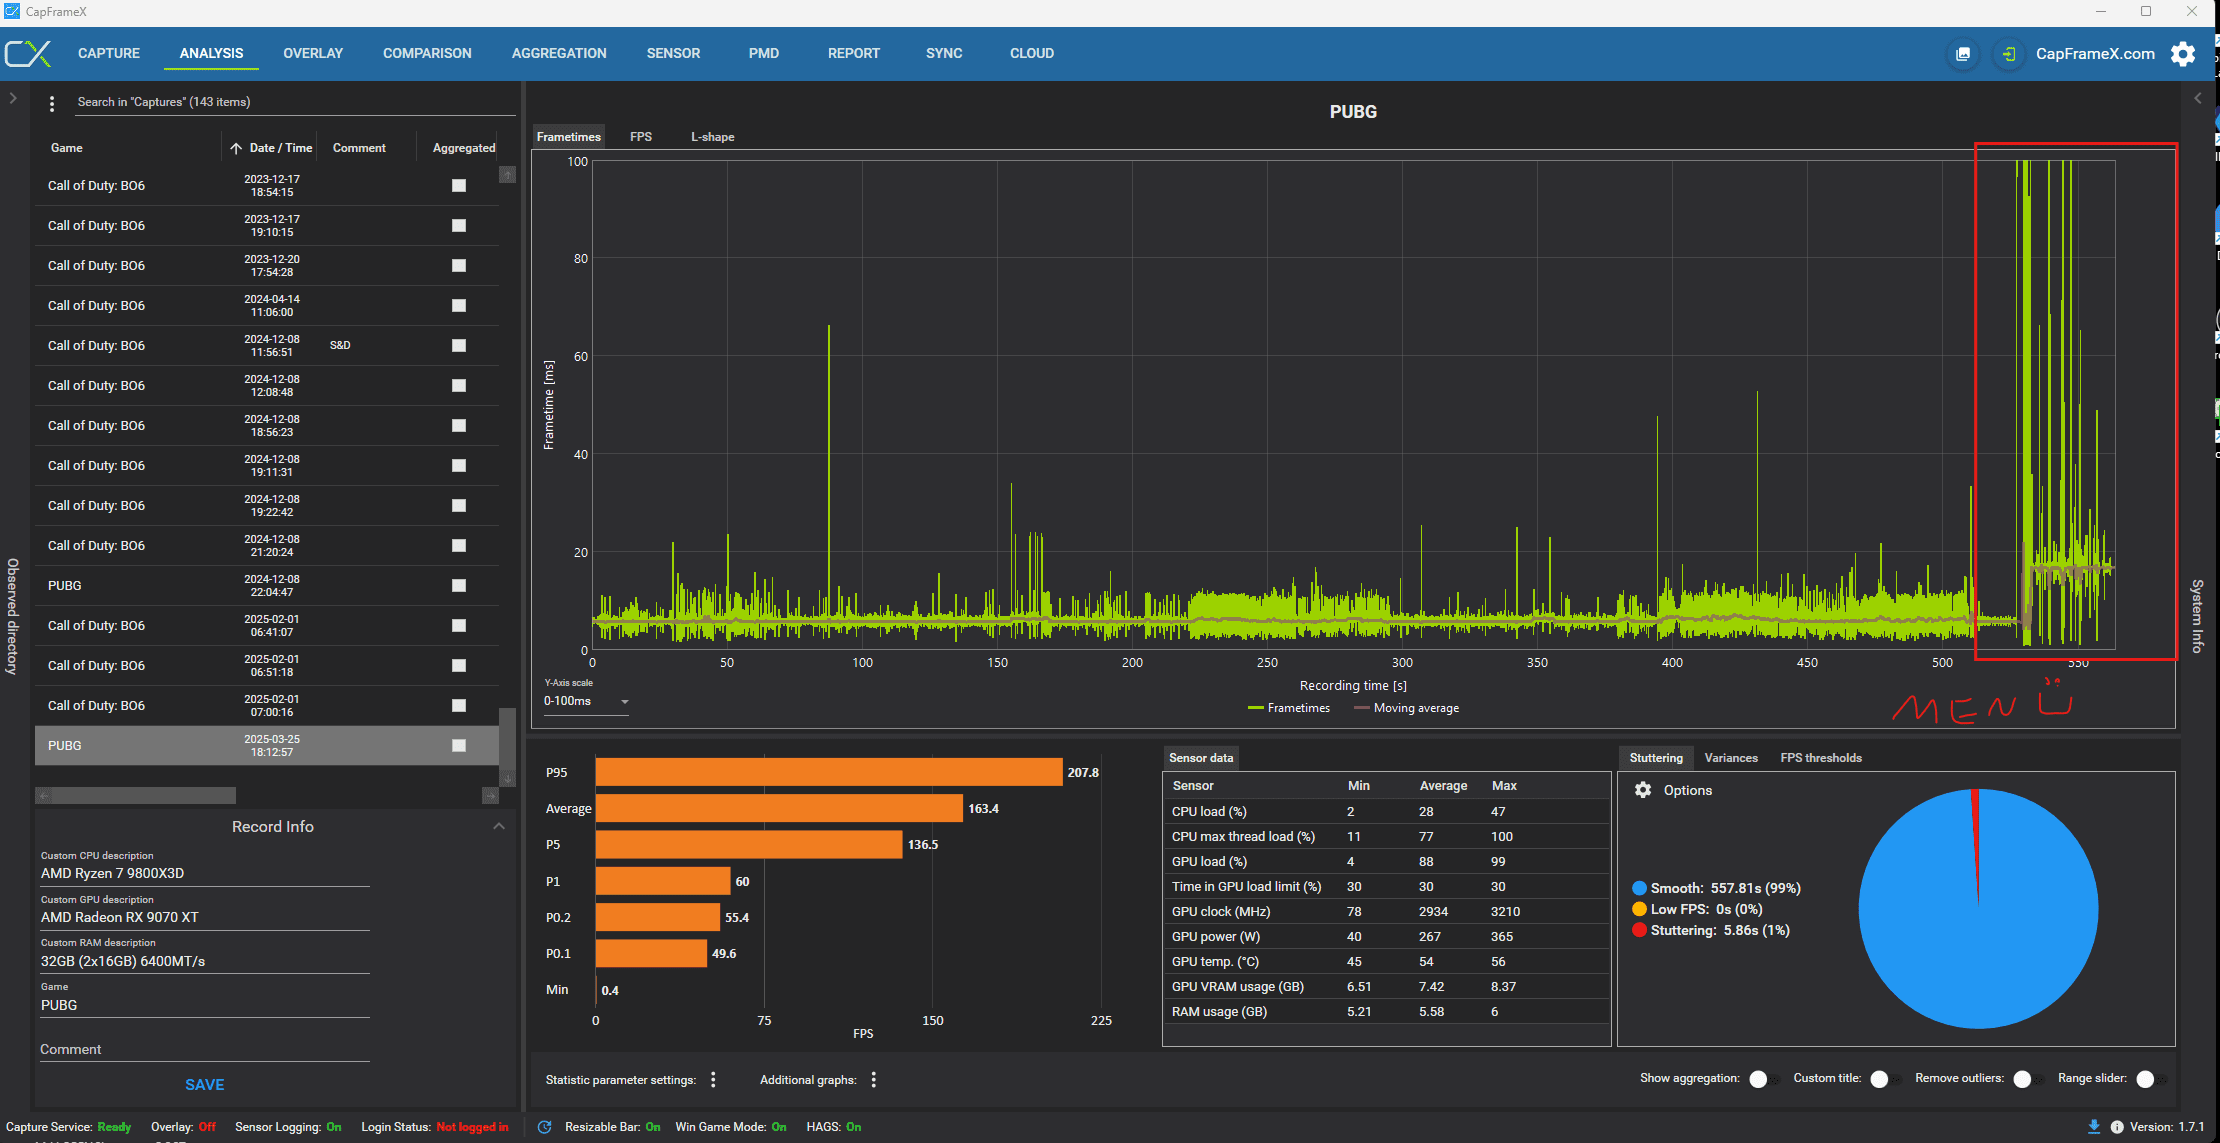Toggle the Range slider switch

pyautogui.click(x=2151, y=1079)
